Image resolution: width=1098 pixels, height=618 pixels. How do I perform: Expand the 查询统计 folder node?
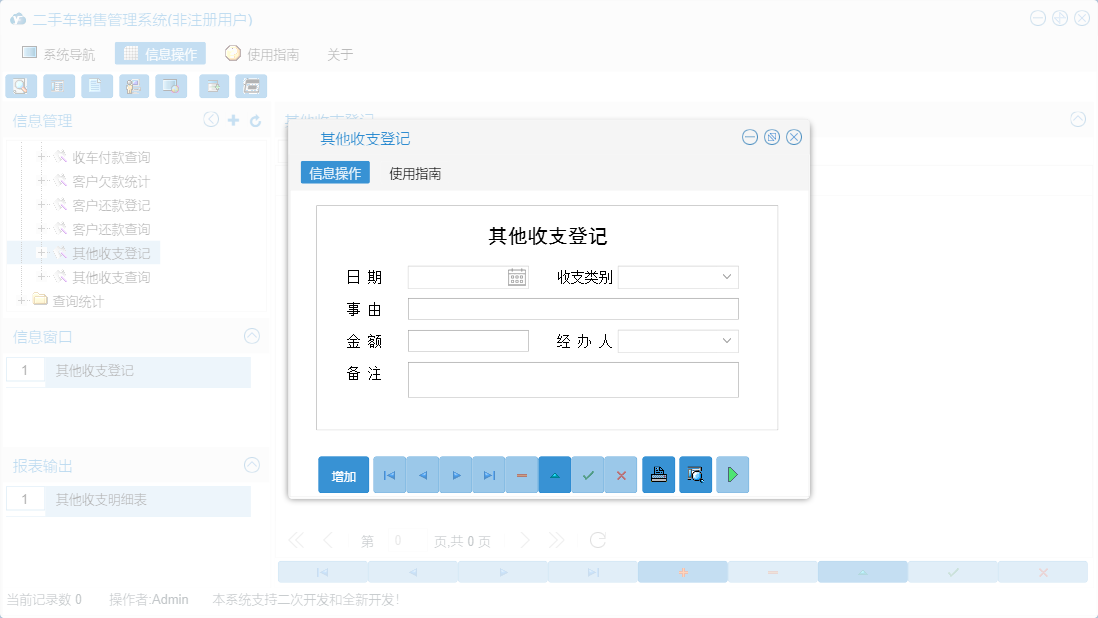pyautogui.click(x=22, y=300)
